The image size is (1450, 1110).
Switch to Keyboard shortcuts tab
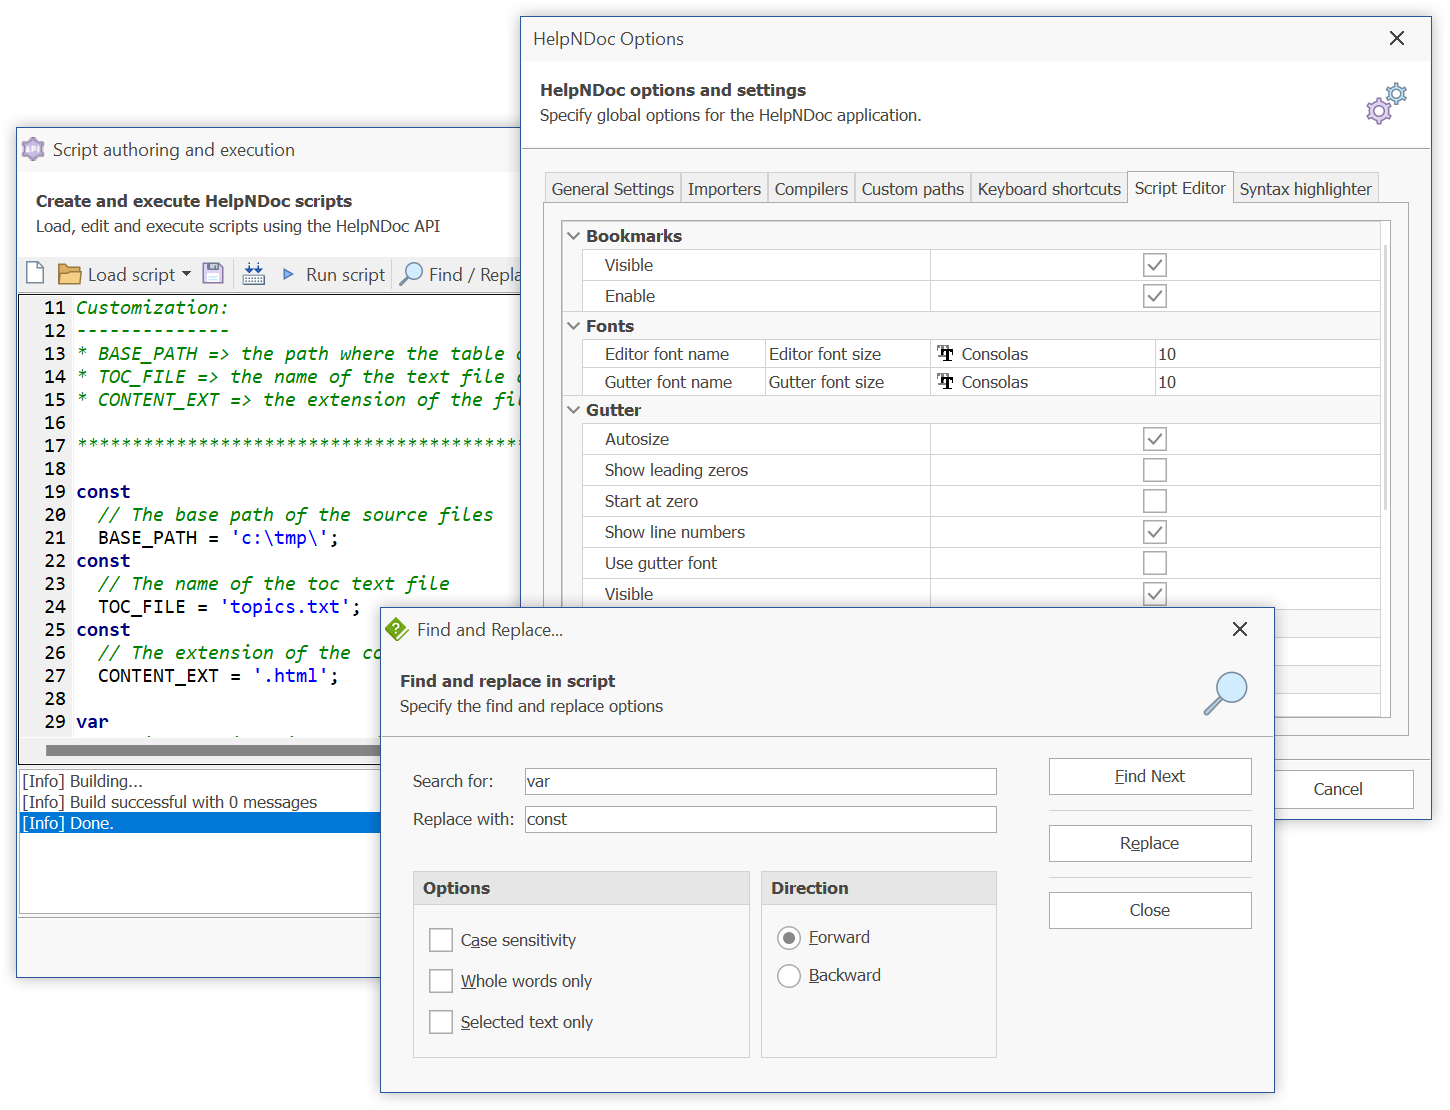tap(1049, 189)
